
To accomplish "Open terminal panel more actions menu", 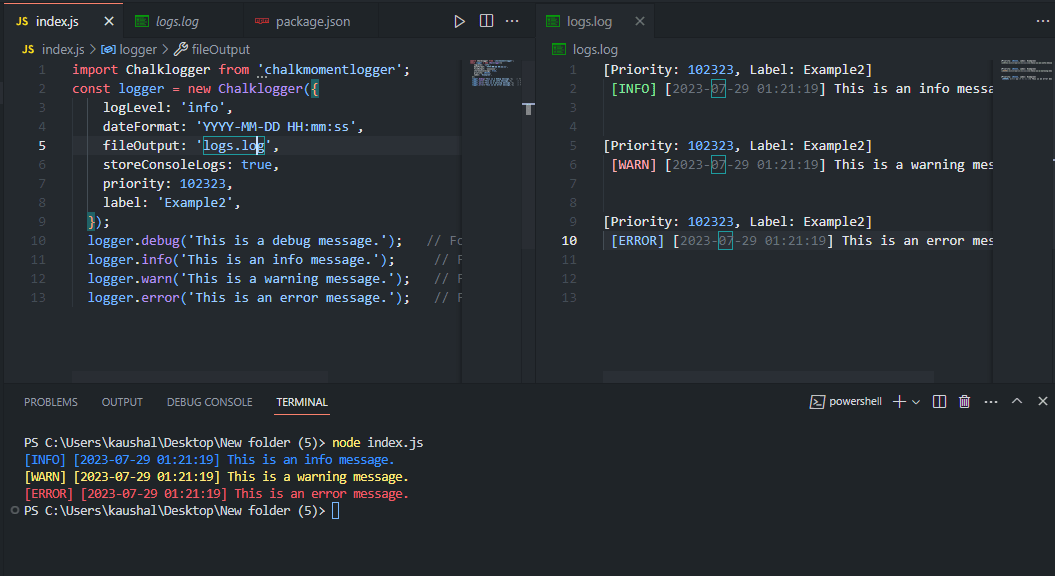I will (x=990, y=402).
